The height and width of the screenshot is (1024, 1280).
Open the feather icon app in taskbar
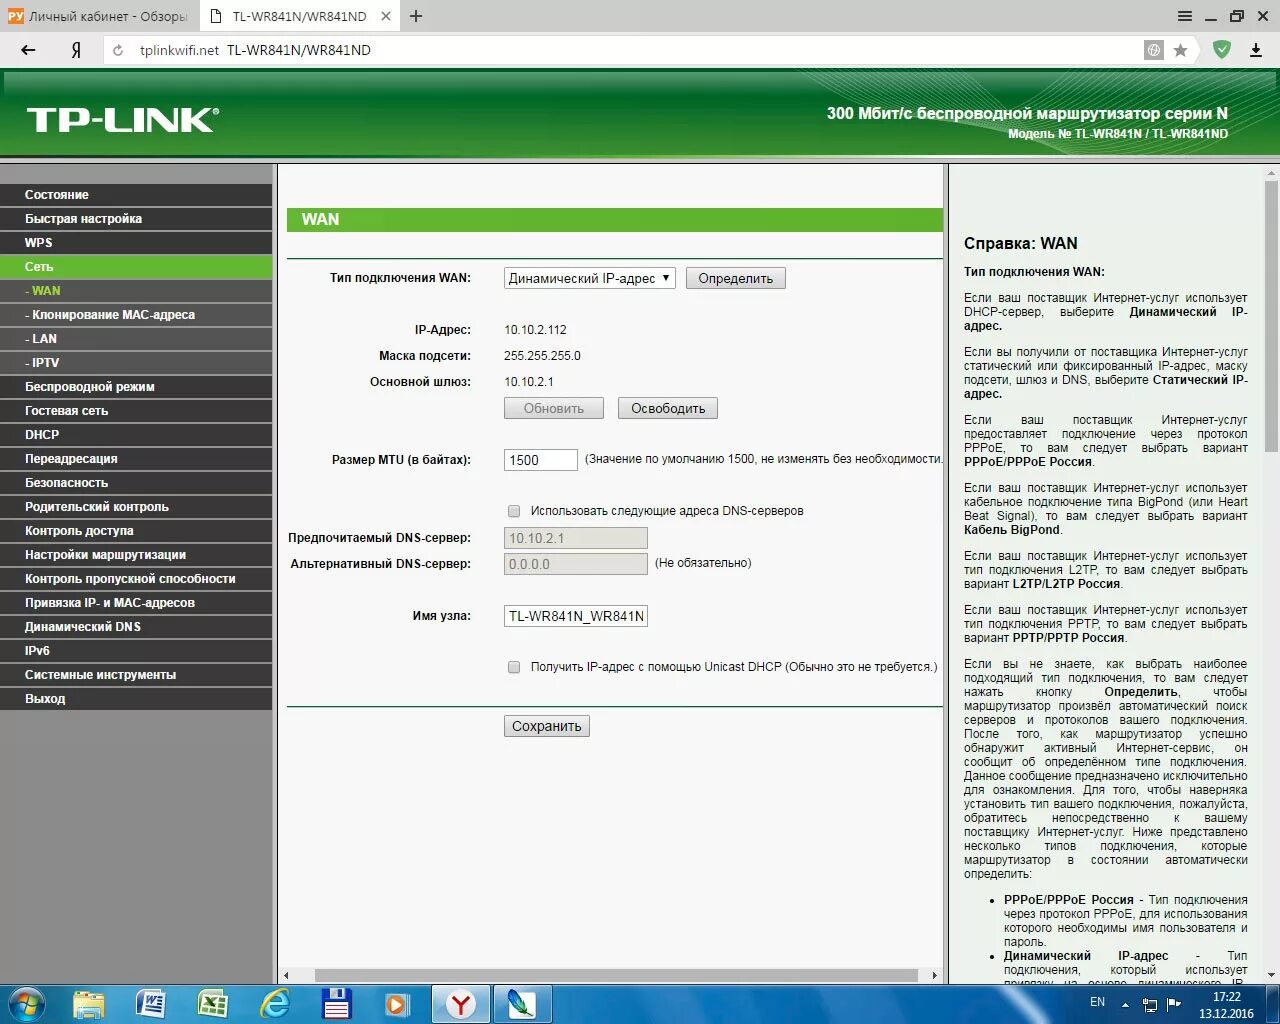[521, 1004]
